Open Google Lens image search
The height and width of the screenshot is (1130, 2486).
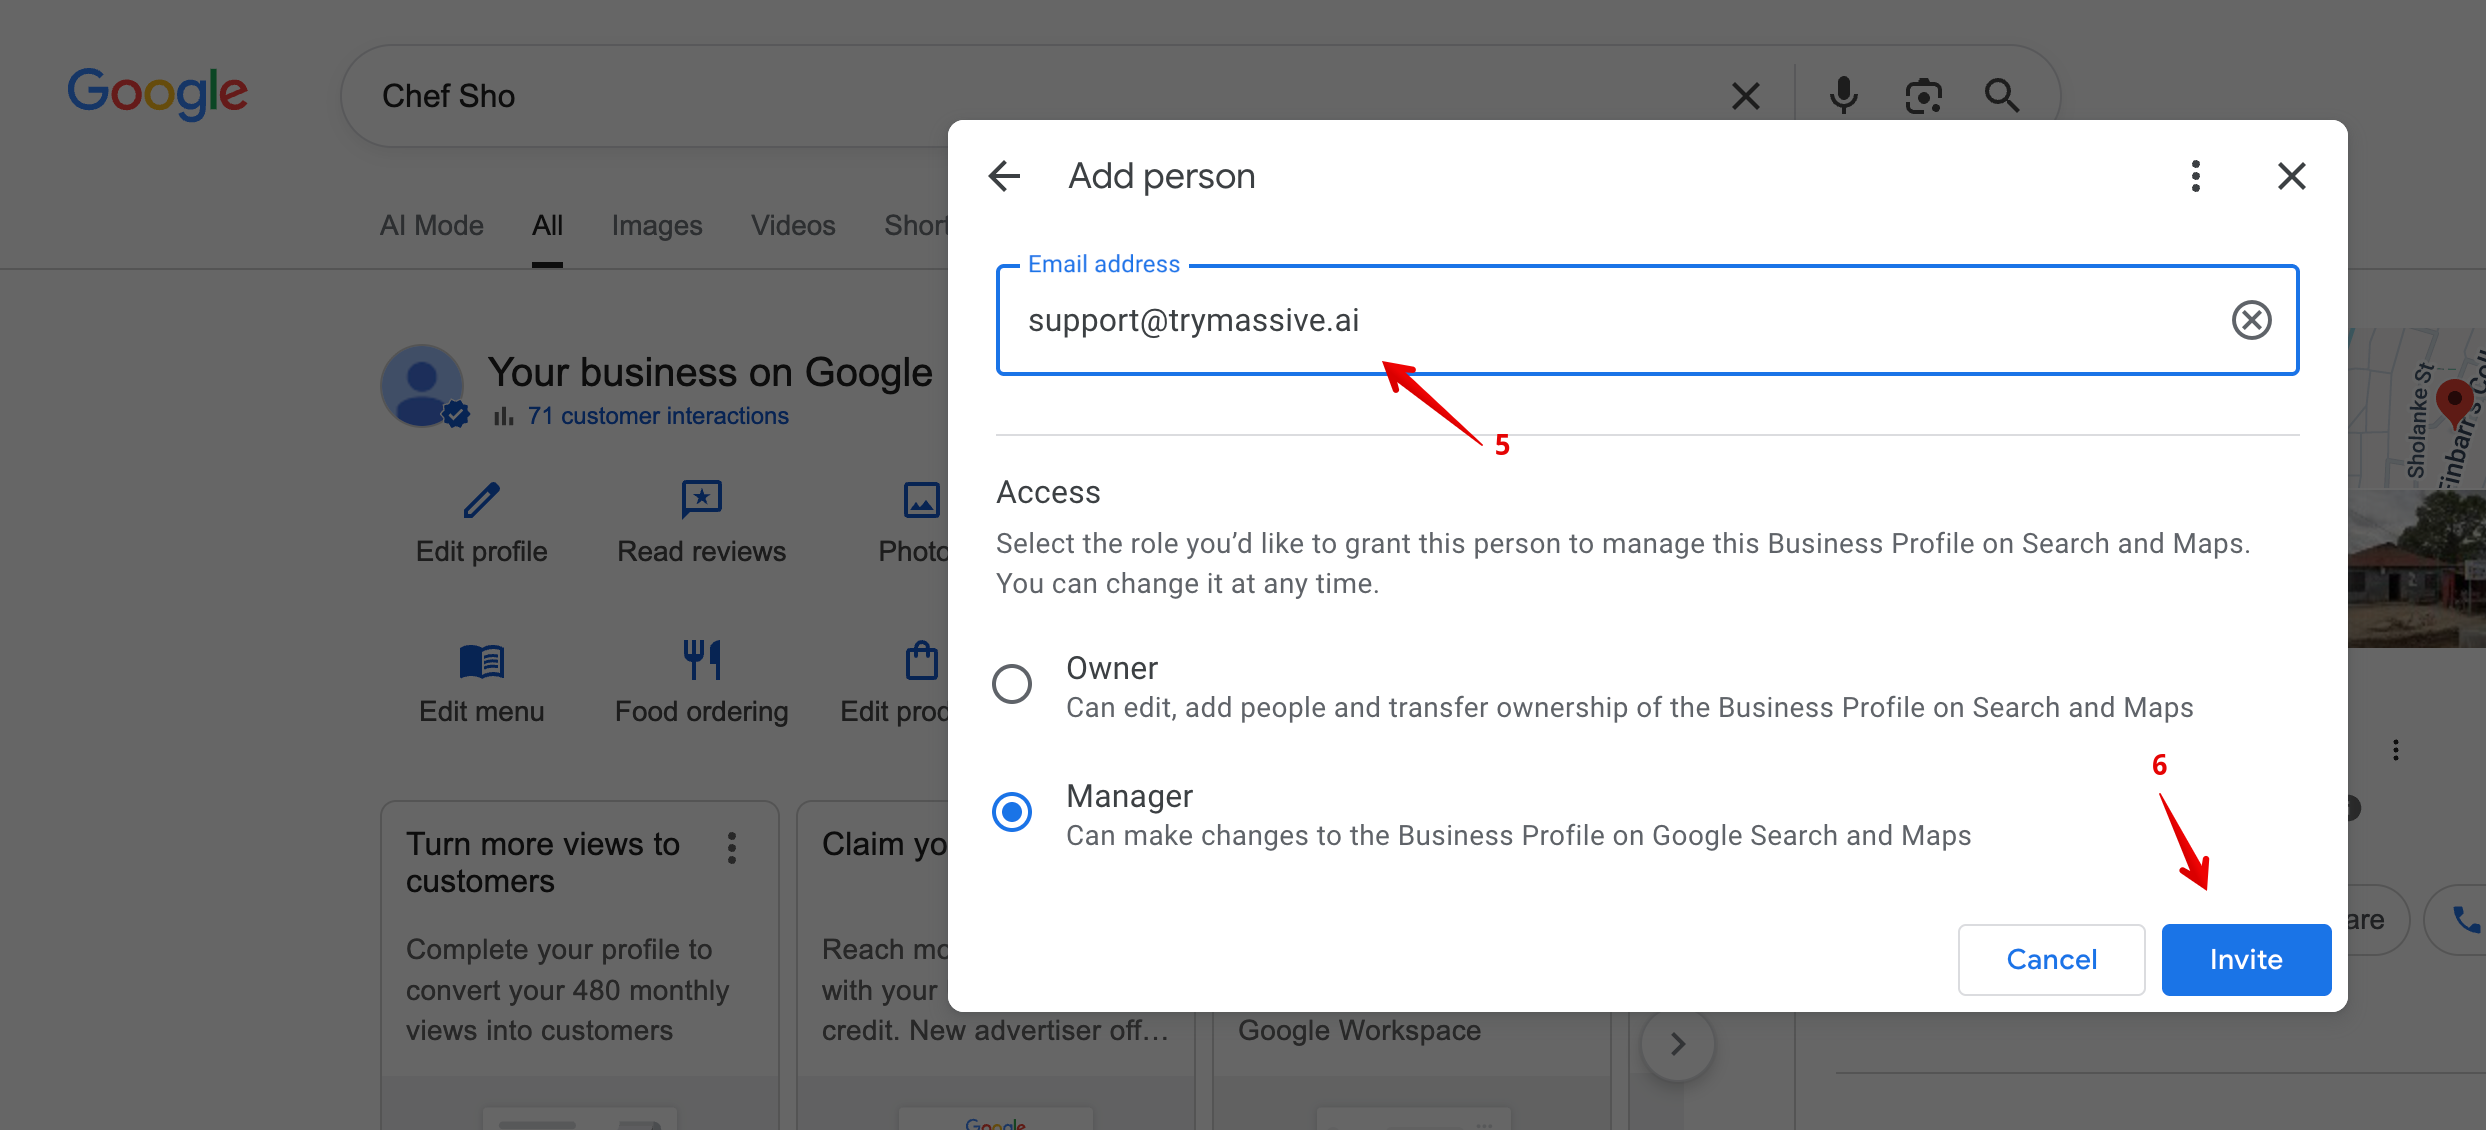(1923, 96)
